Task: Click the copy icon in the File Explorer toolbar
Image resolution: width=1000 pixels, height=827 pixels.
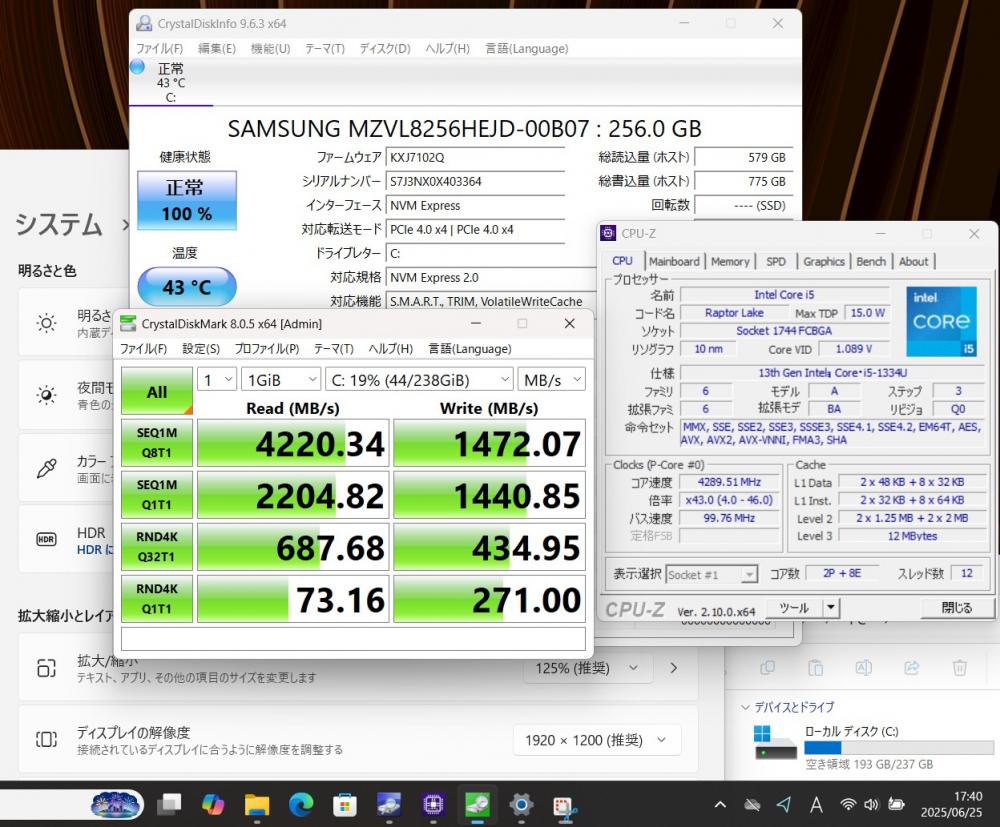Action: tap(767, 668)
